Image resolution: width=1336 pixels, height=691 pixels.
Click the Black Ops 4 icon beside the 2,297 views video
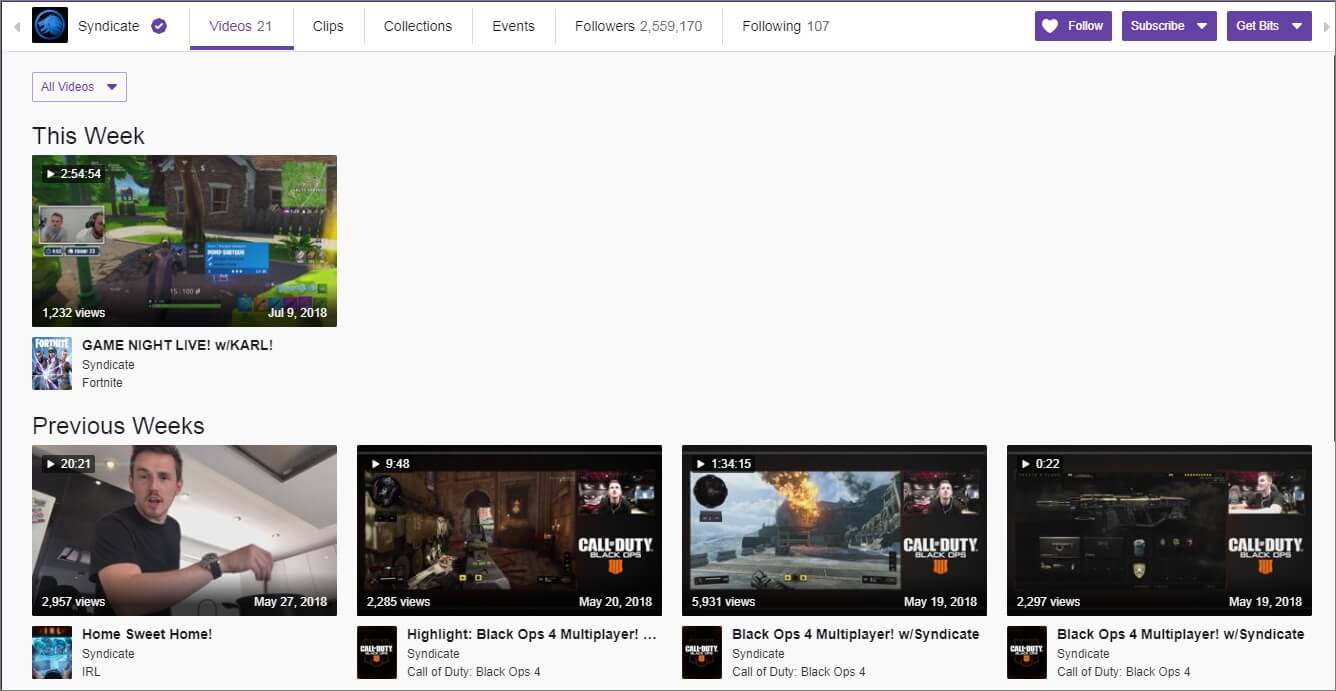[x=1027, y=652]
